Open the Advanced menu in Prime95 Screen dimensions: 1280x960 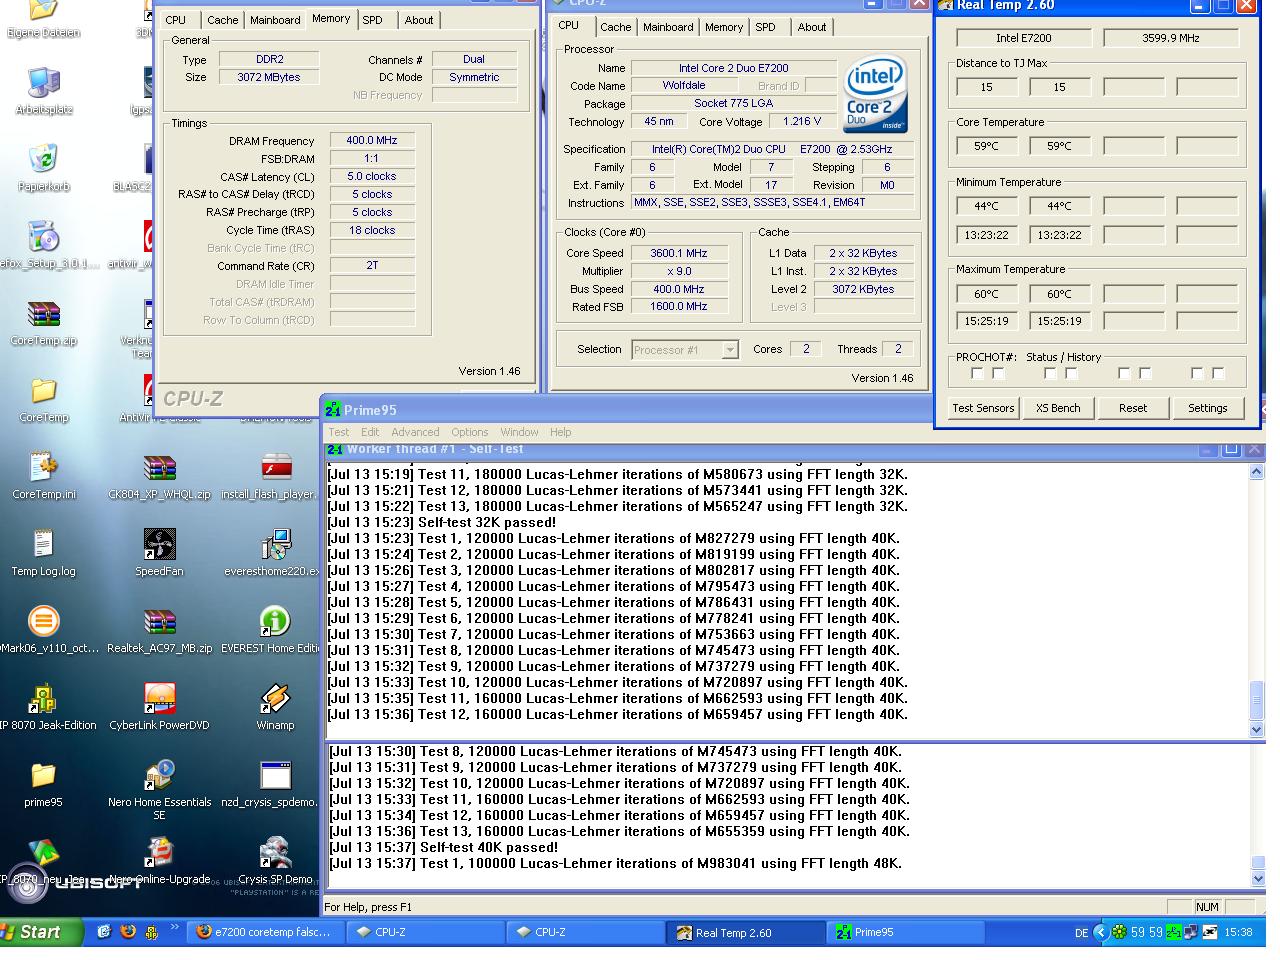click(415, 432)
